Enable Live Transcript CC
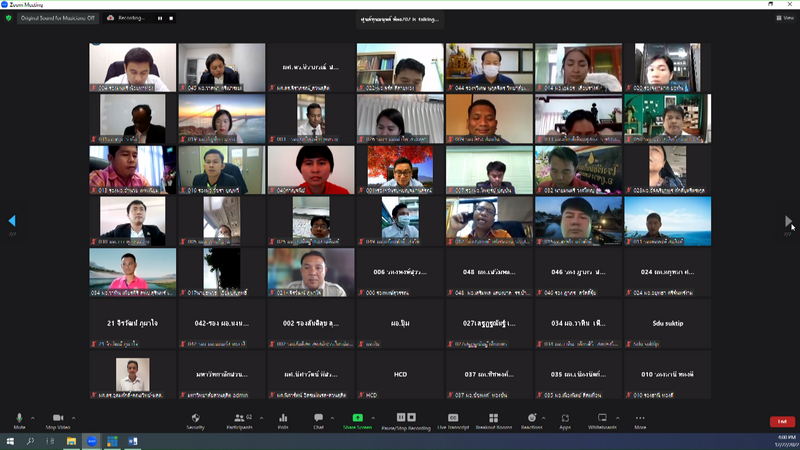Screen dimensions: 800x450 point(453,421)
